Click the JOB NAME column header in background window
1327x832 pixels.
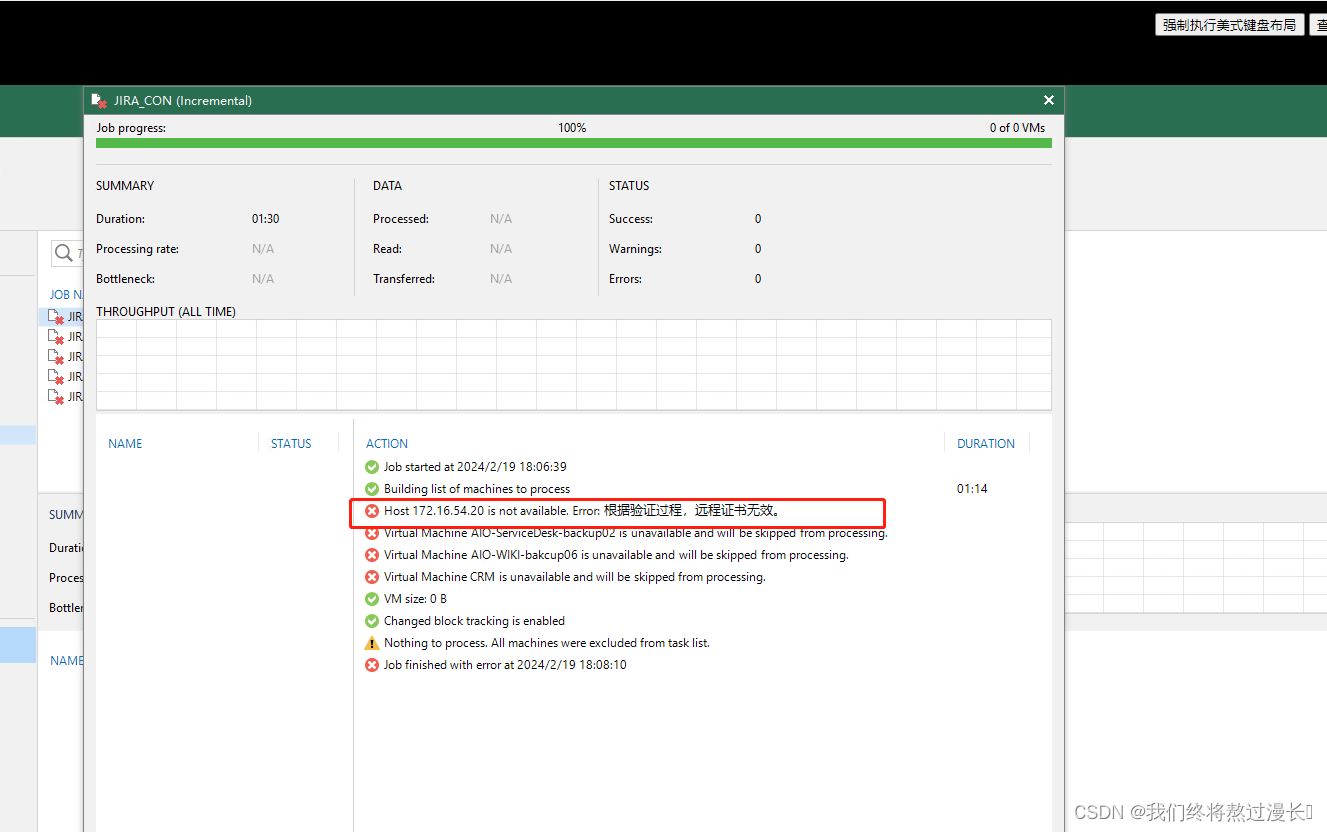[66, 295]
